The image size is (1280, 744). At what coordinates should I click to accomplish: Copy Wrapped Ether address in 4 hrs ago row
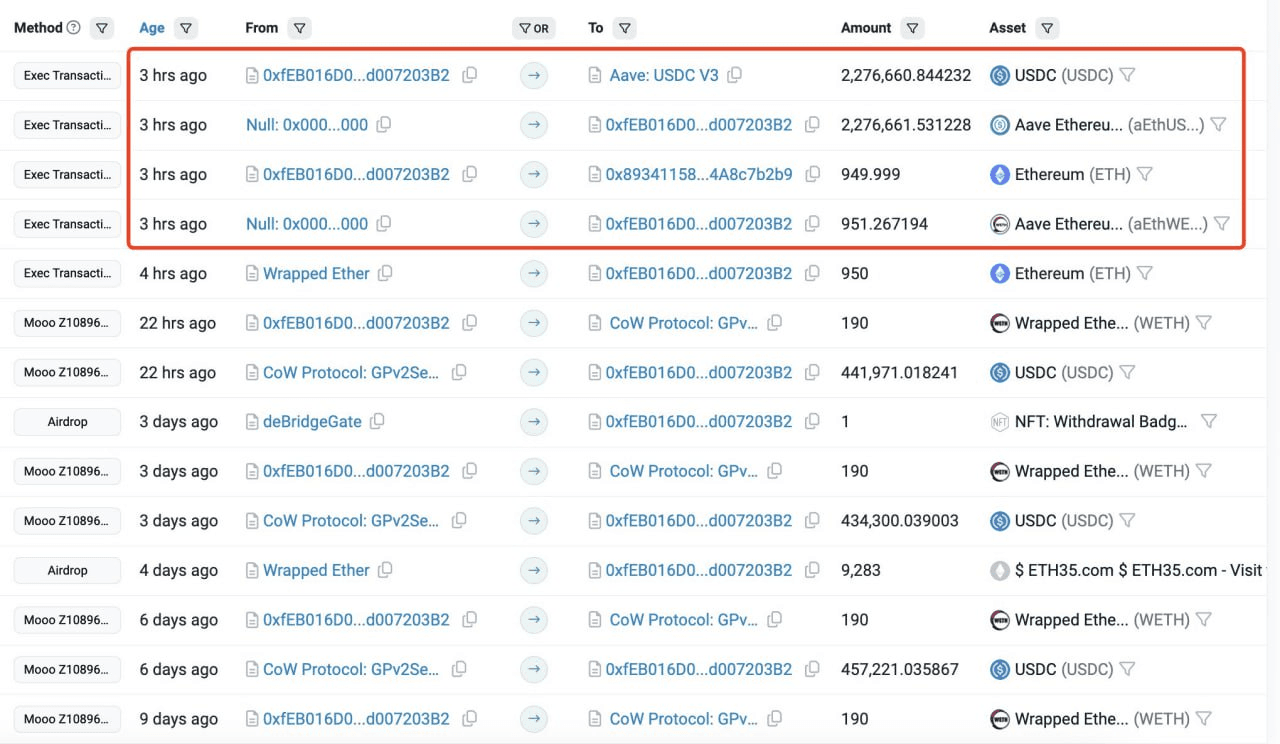(x=385, y=273)
